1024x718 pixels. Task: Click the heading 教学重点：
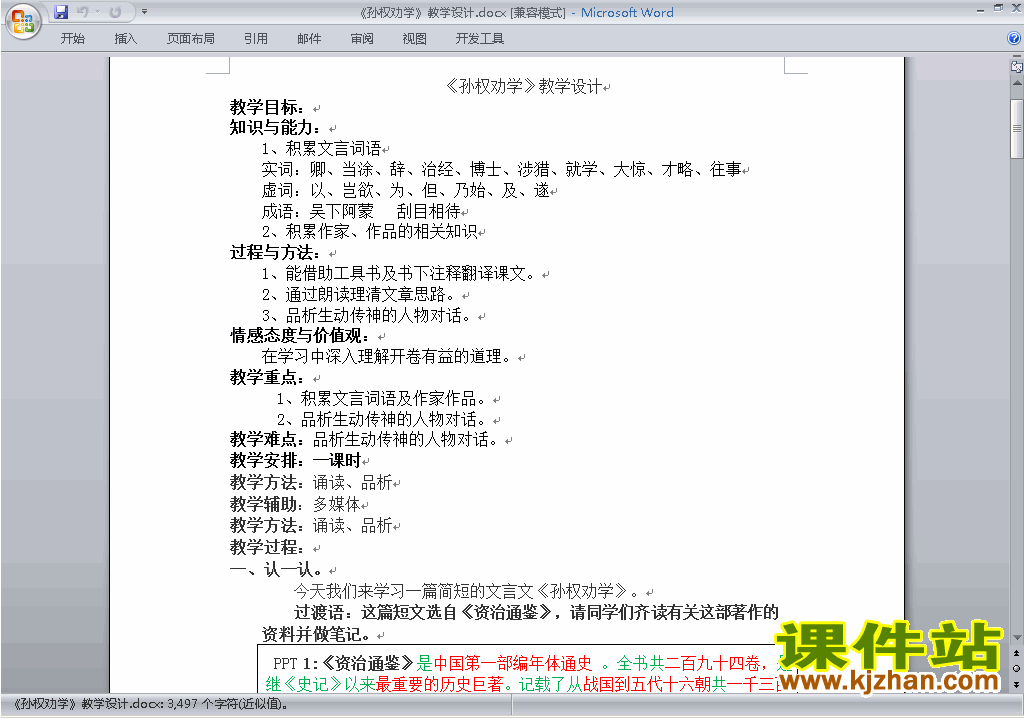pyautogui.click(x=267, y=378)
